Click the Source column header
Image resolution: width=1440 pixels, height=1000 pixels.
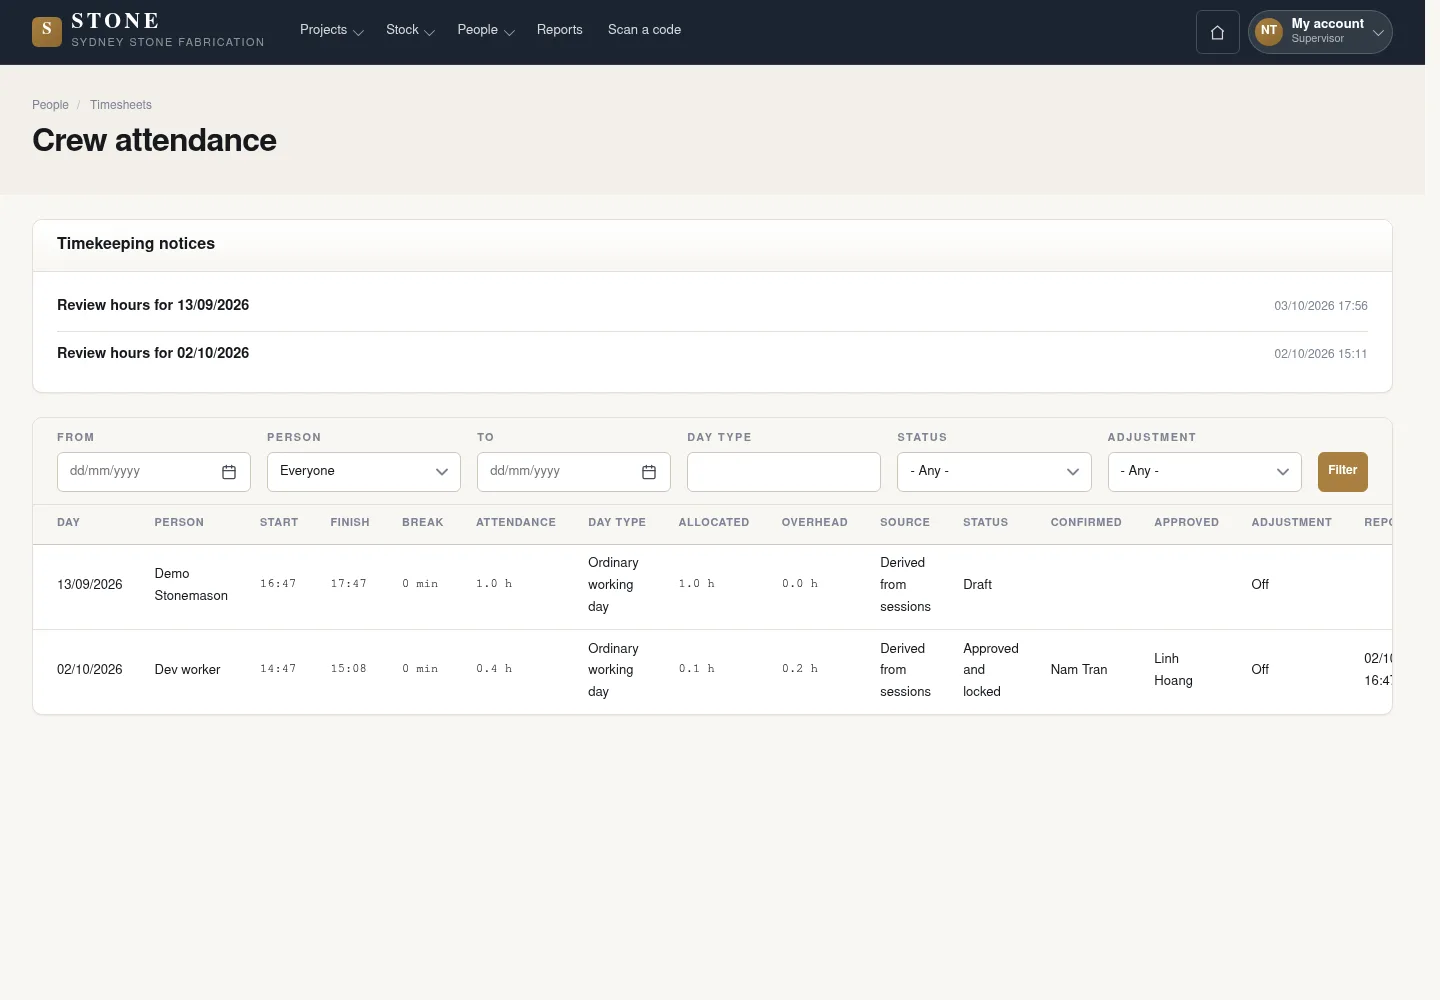[x=905, y=522]
